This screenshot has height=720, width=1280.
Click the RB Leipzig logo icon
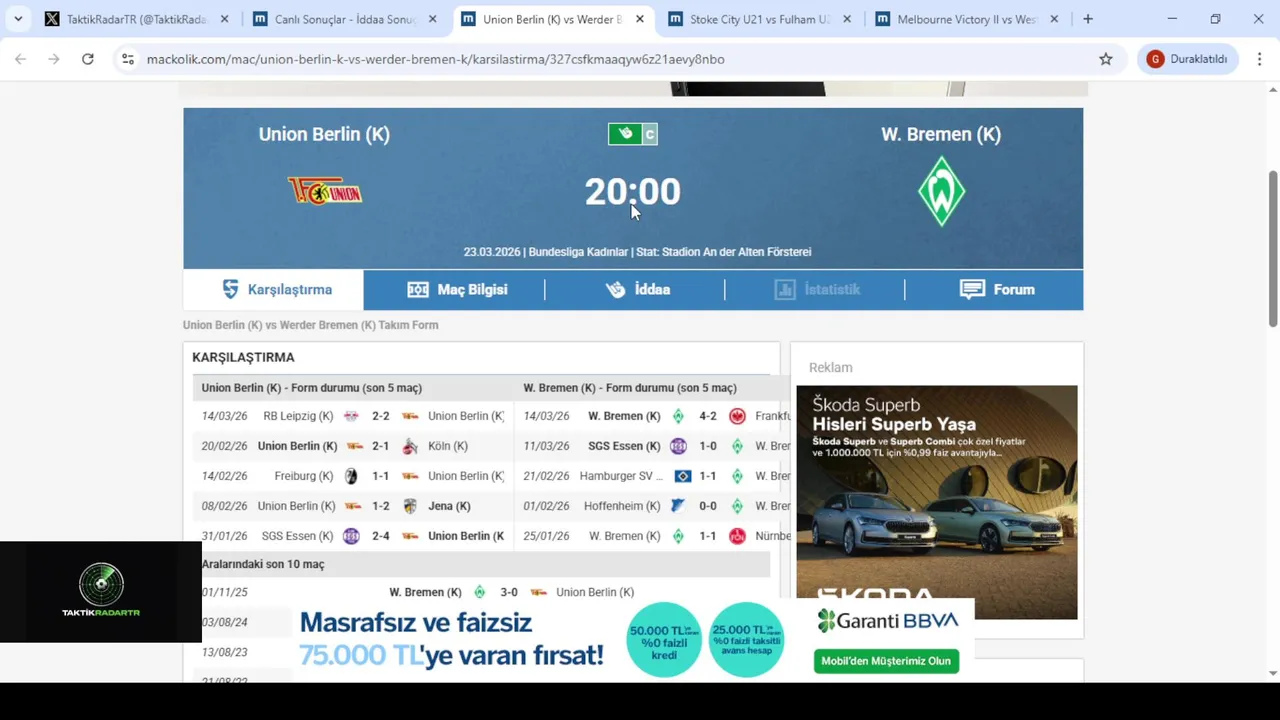coord(351,416)
